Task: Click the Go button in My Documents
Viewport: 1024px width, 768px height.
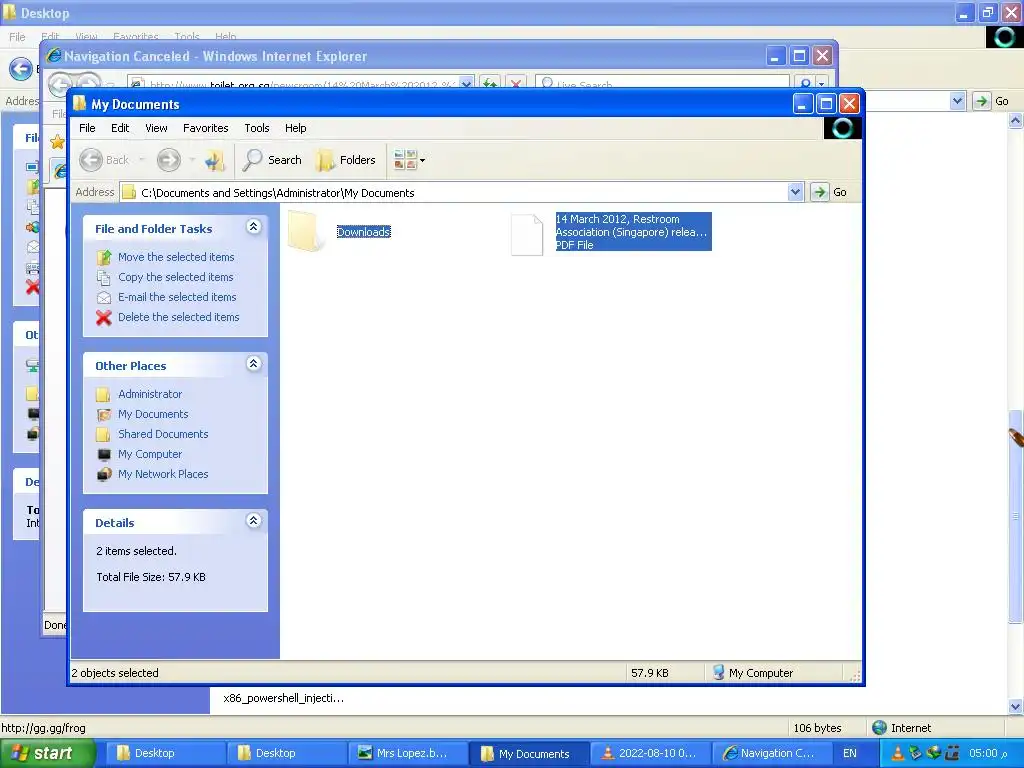Action: pyautogui.click(x=829, y=193)
